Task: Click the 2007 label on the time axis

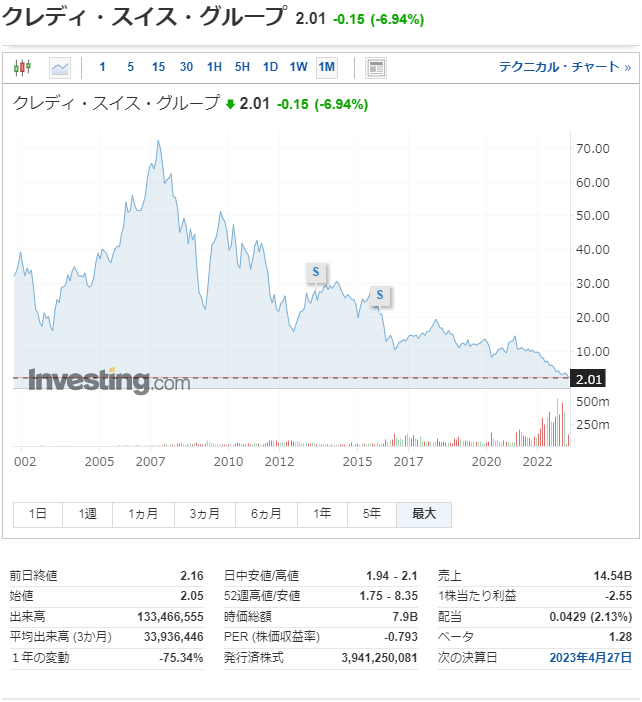Action: tap(150, 462)
